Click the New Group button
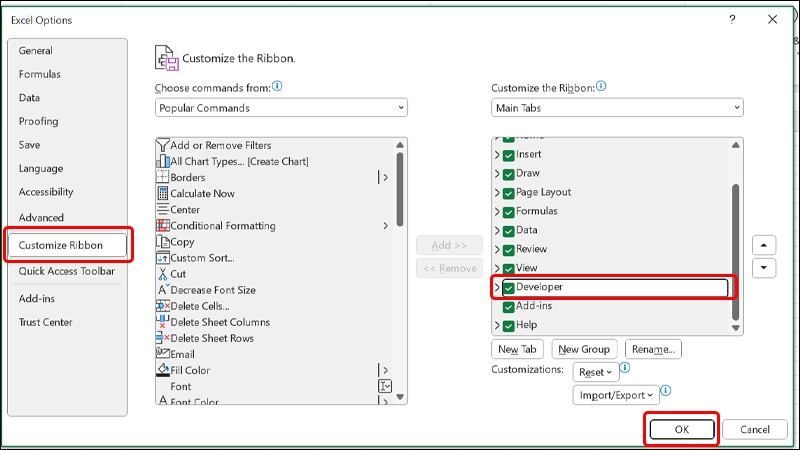Viewport: 800px width, 450px height. 584,349
